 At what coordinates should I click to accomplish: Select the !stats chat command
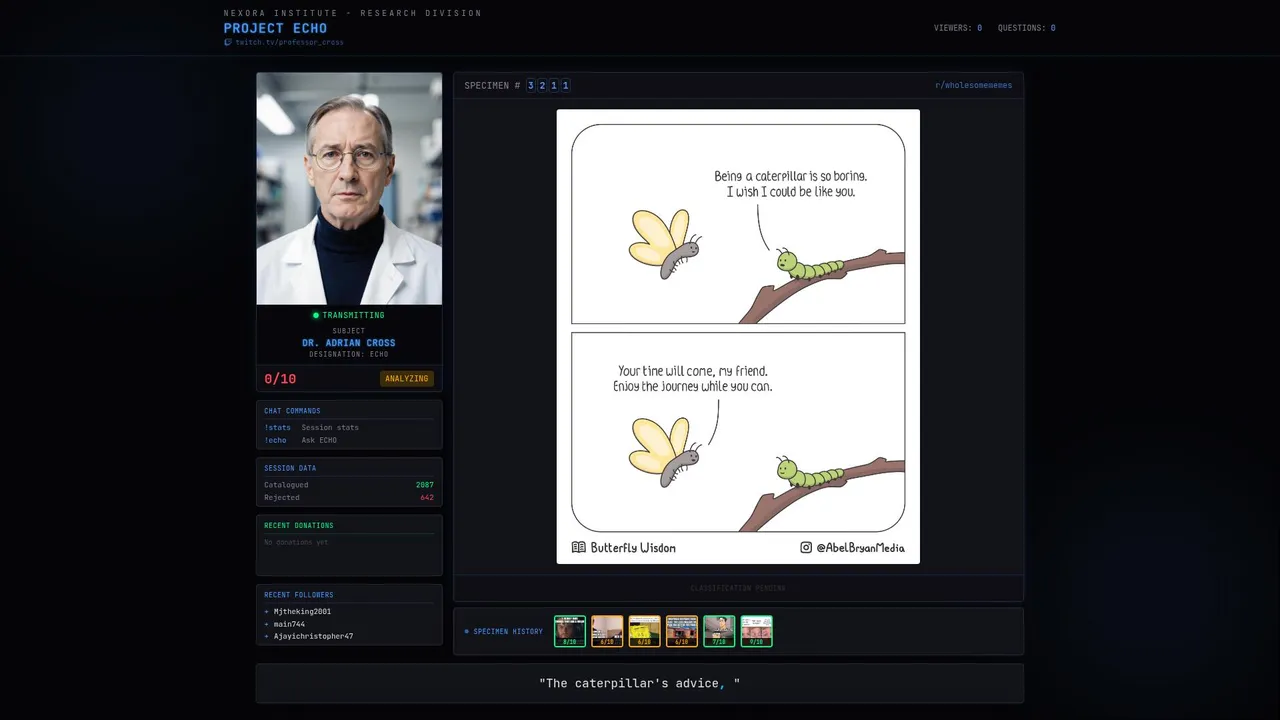click(x=277, y=428)
